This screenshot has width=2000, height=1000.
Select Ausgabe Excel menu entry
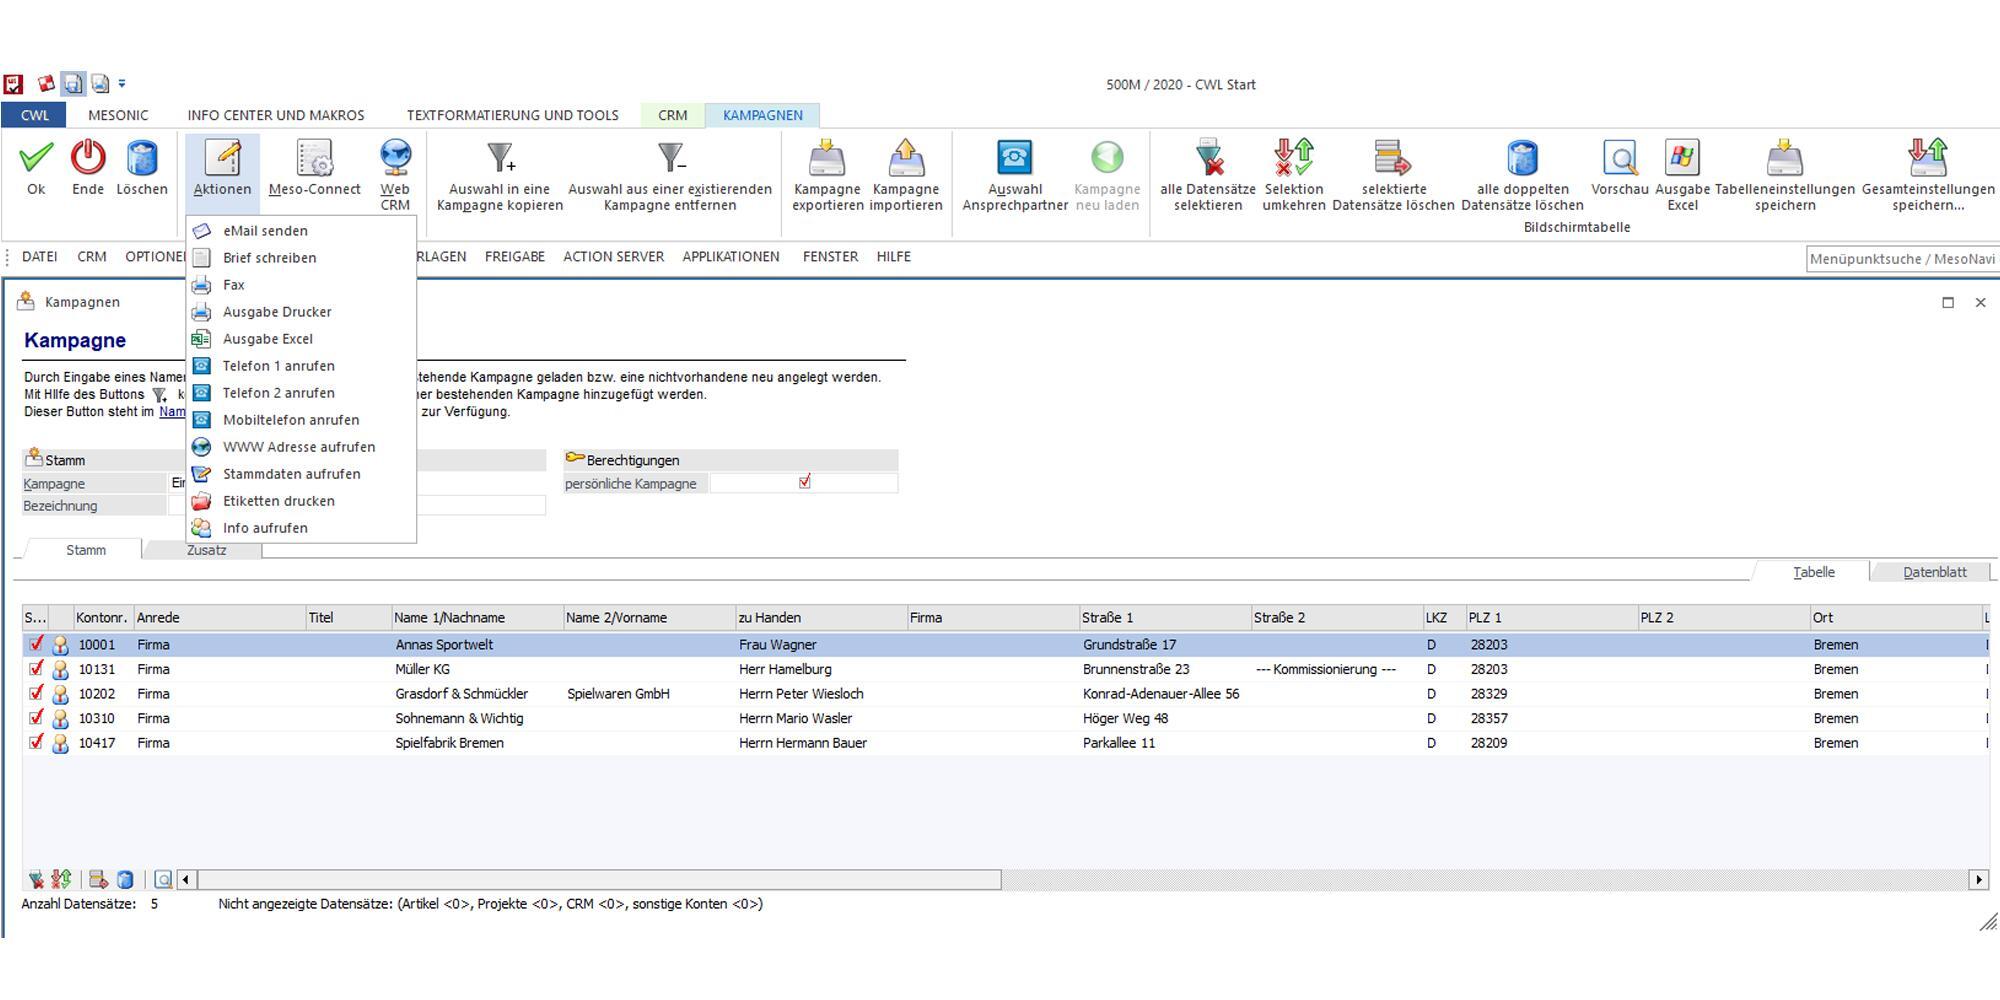[301, 339]
